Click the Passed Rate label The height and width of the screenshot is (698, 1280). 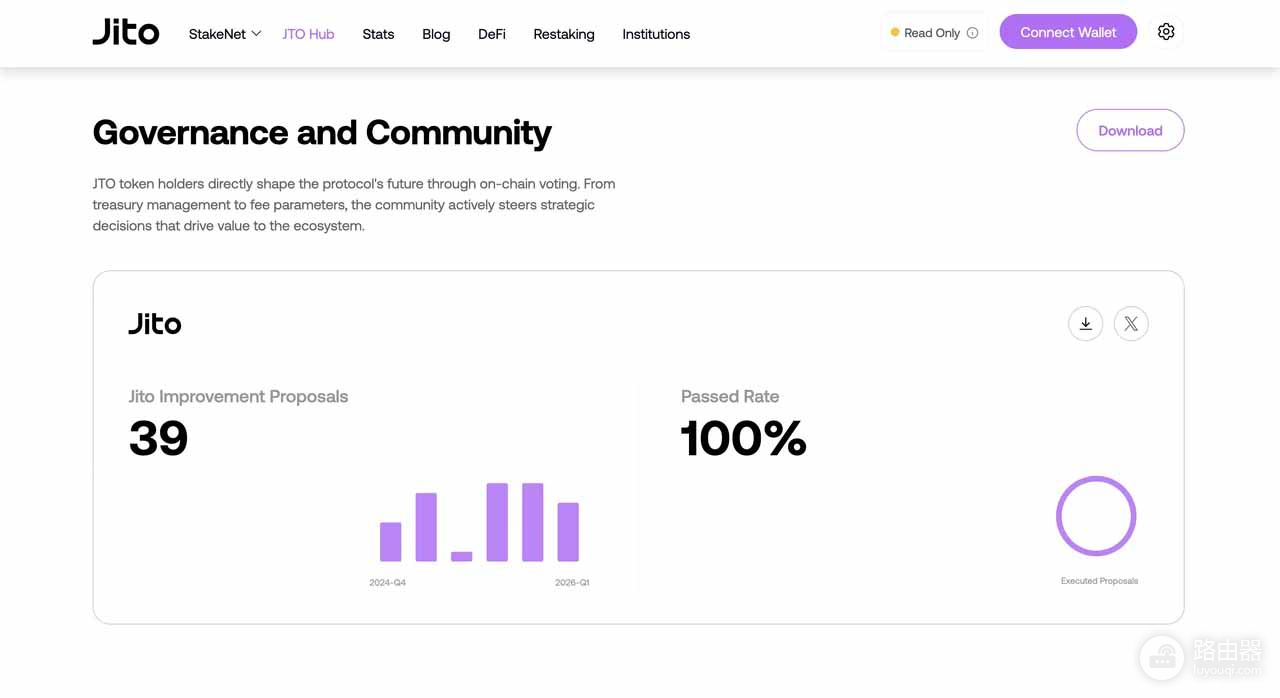point(730,396)
